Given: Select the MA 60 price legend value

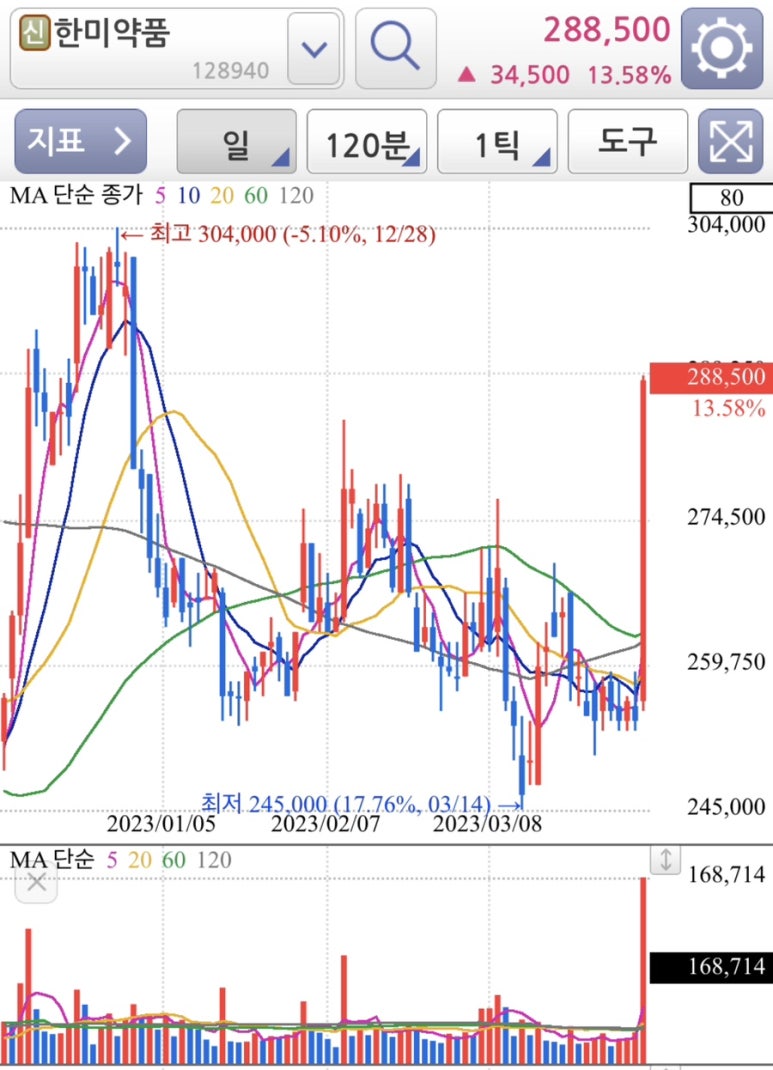Looking at the screenshot, I should click(256, 196).
